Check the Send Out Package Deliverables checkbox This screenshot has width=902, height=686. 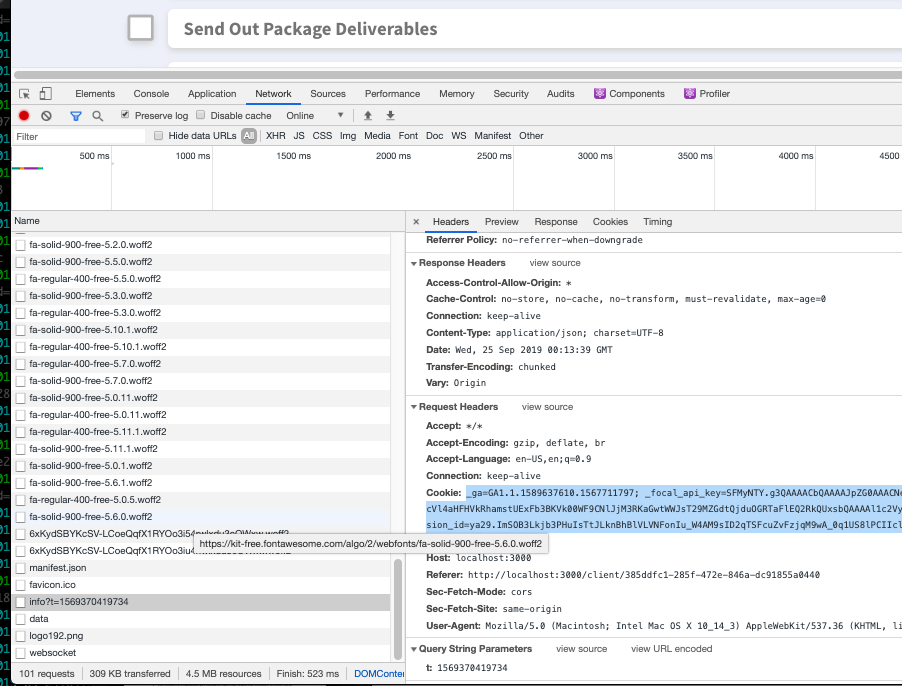140,28
